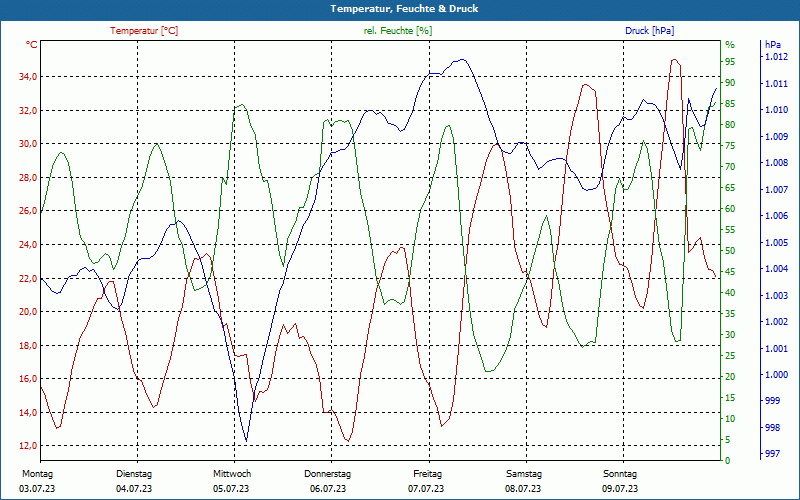Click the 28,0 temperature axis value
This screenshot has width=800, height=500.
point(28,178)
